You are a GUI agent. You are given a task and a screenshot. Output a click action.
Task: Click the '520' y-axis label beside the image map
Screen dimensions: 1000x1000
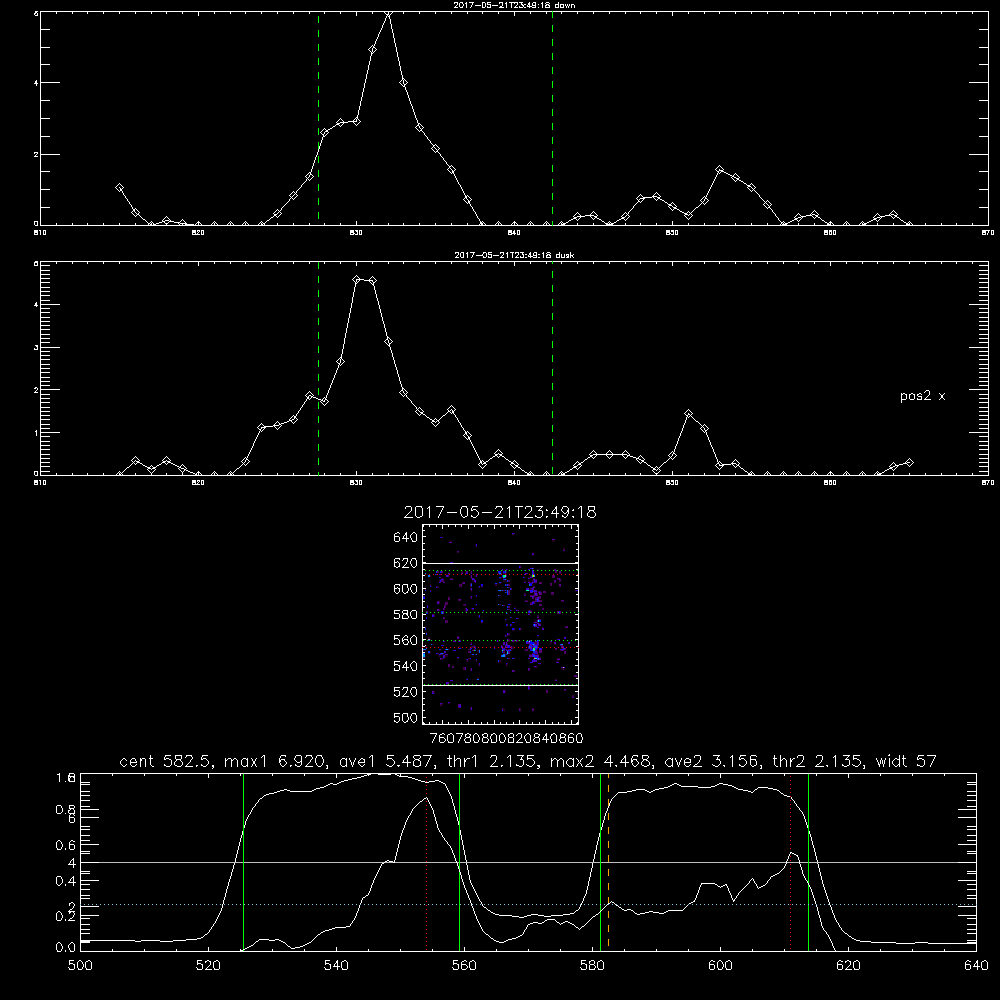(x=406, y=692)
